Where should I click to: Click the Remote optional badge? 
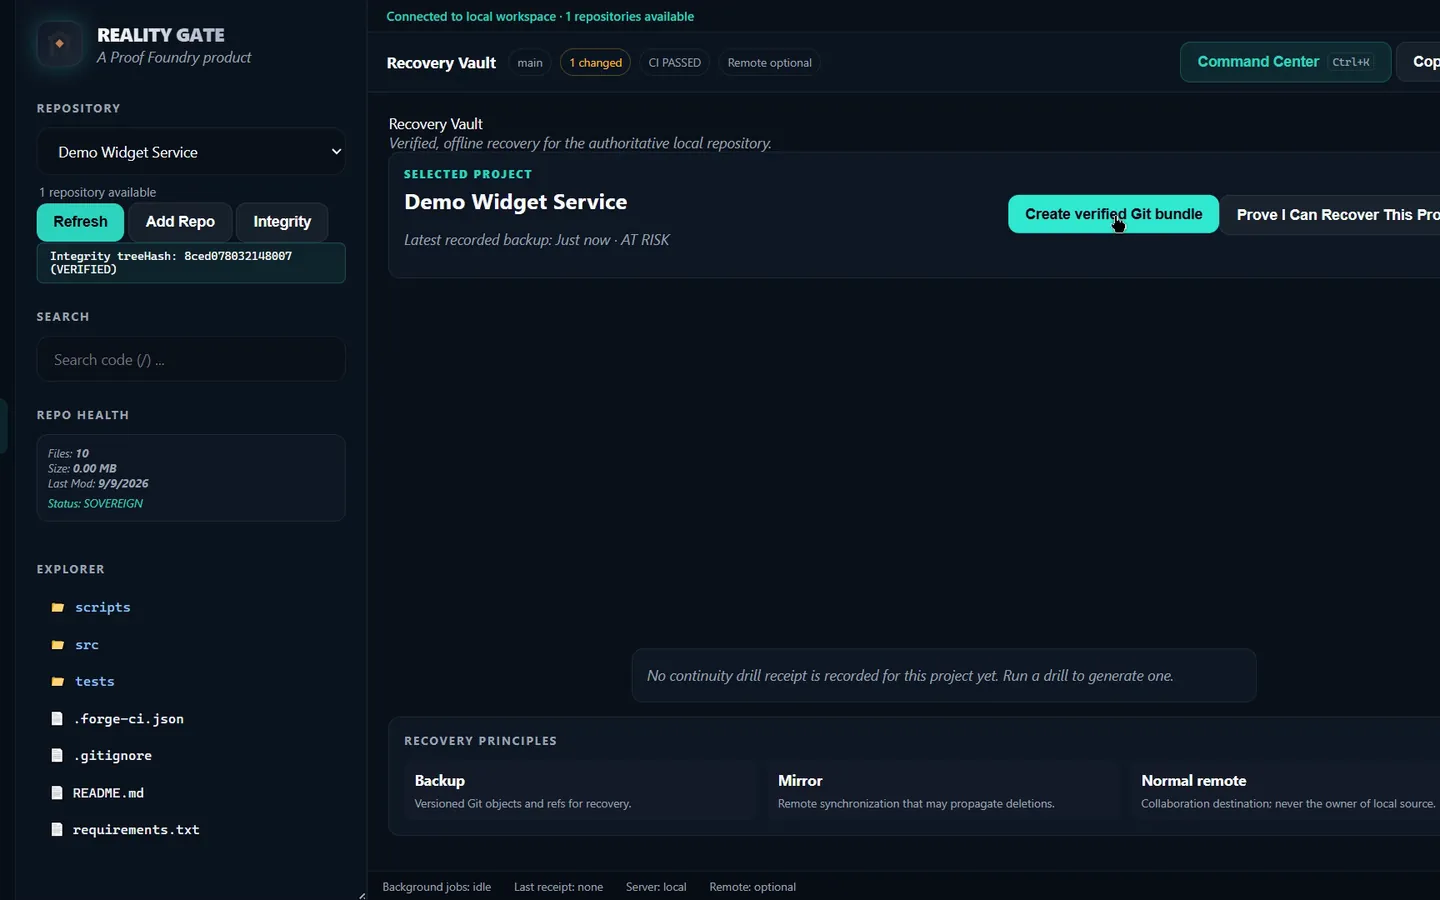(770, 63)
